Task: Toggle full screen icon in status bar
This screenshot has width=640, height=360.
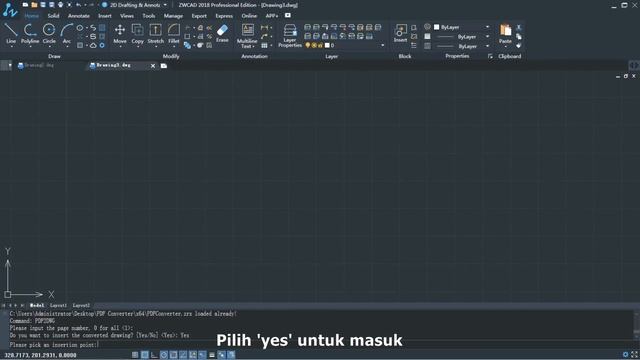Action: pyautogui.click(x=635, y=355)
